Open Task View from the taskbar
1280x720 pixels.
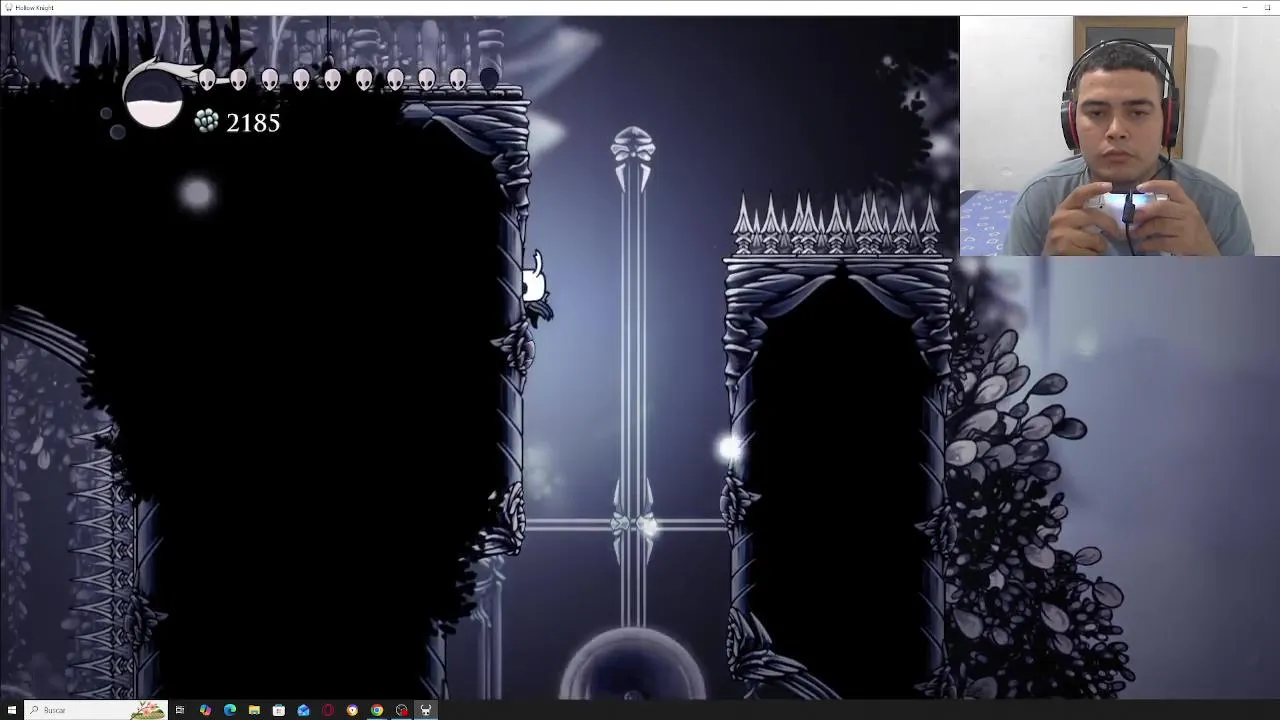tap(180, 710)
